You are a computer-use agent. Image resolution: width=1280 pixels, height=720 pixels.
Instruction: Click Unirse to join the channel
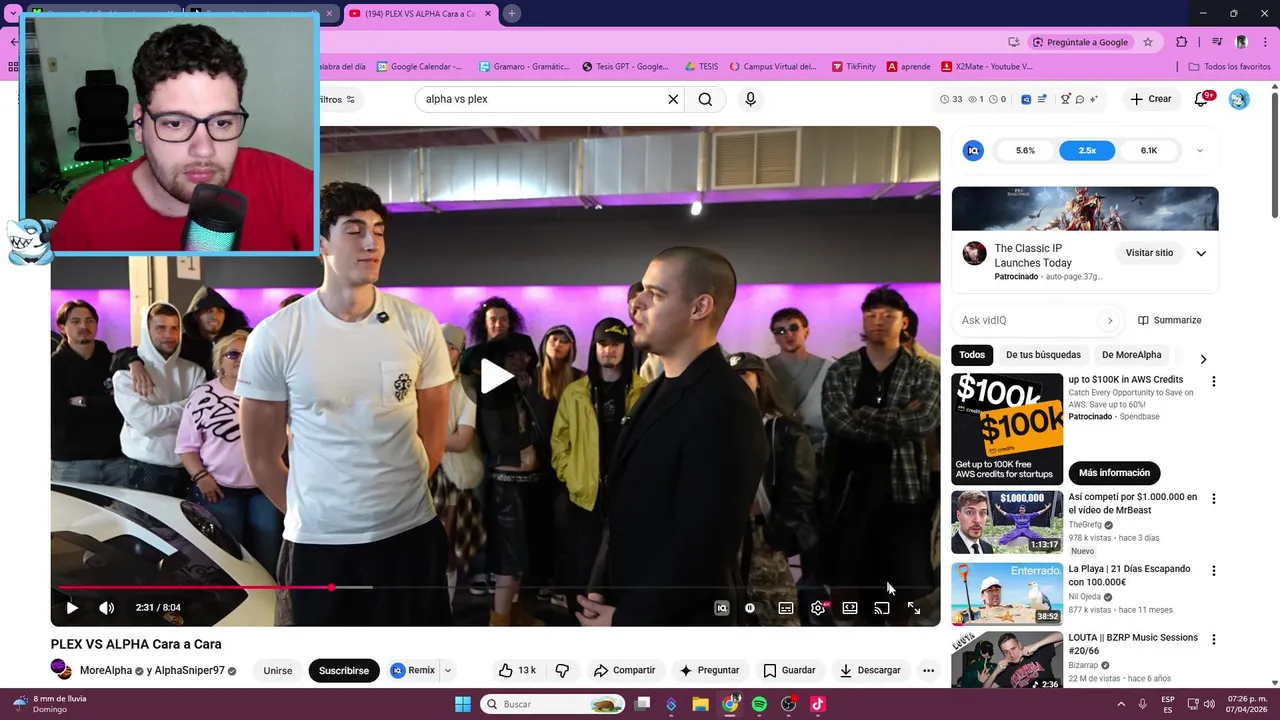[x=278, y=670]
